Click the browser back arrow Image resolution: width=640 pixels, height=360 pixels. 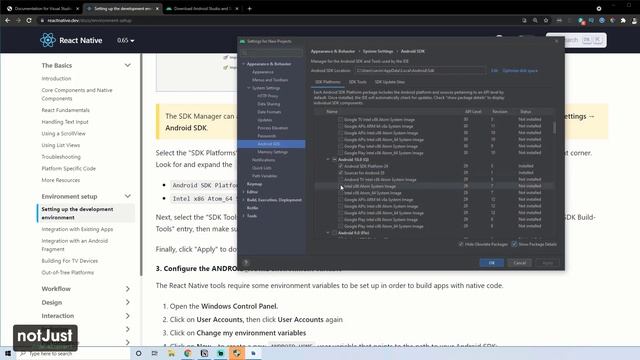click(7, 20)
